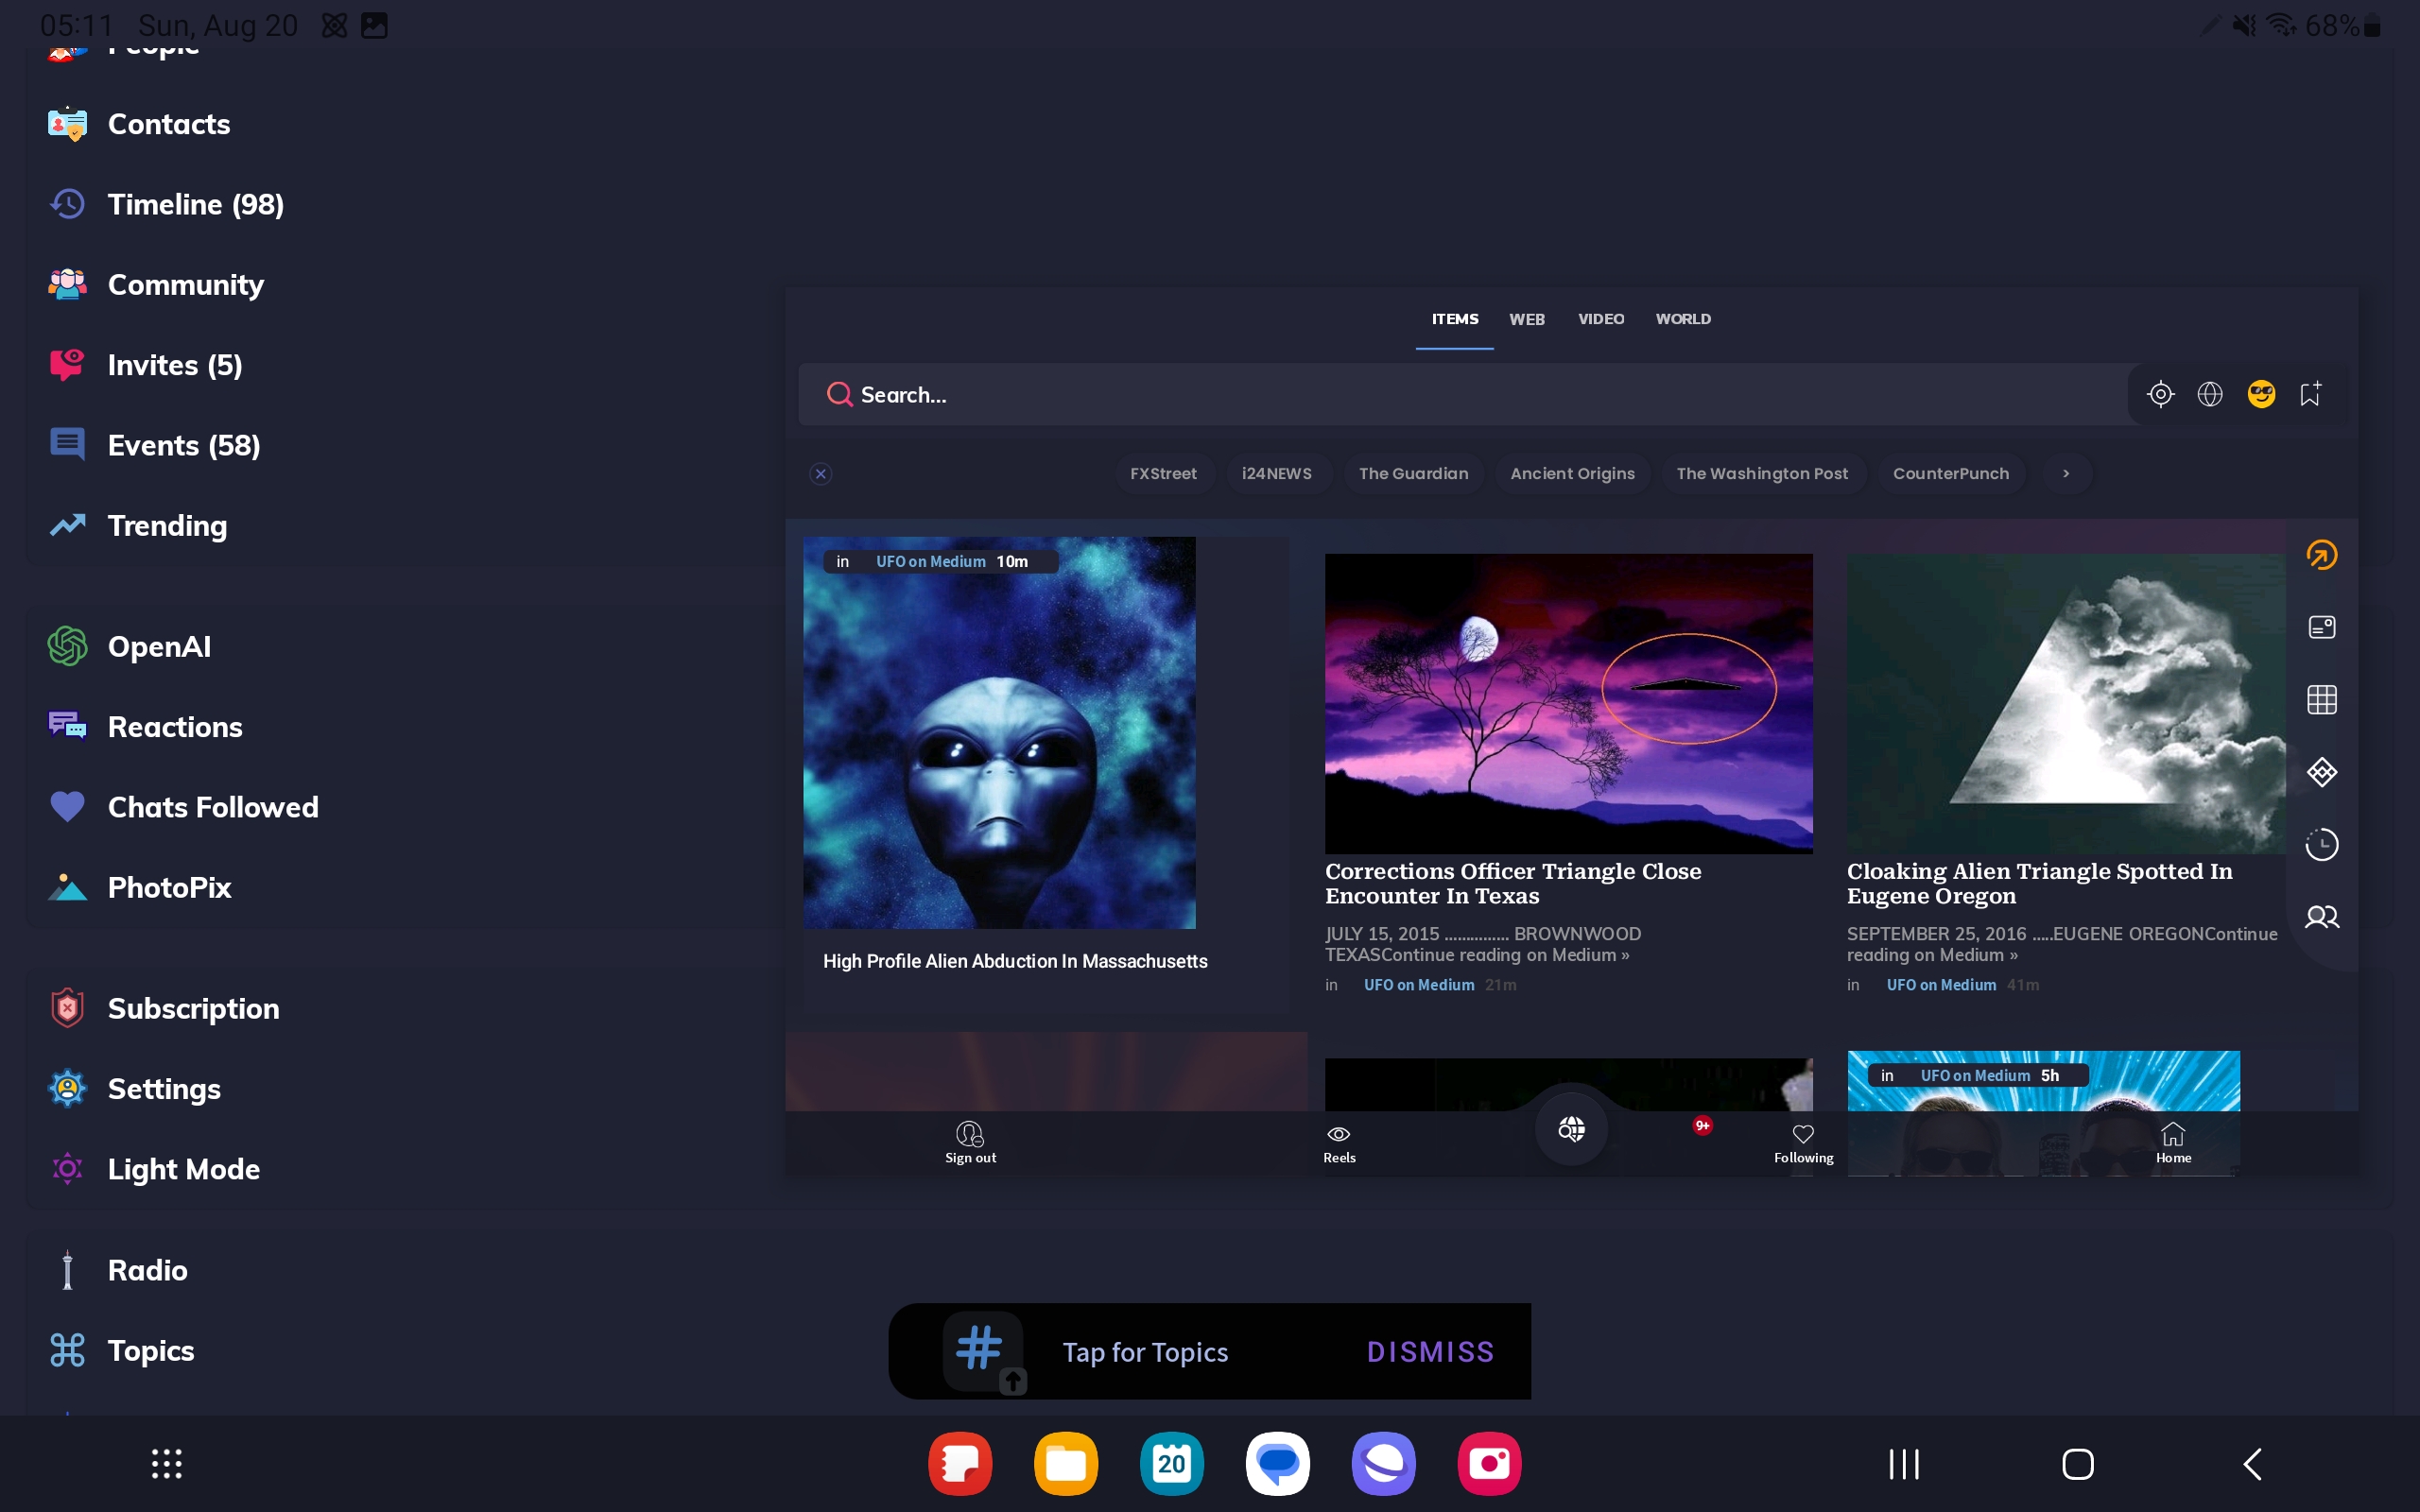Open the grid view icon in right rail
This screenshot has height=1512, width=2420.
tap(2321, 700)
